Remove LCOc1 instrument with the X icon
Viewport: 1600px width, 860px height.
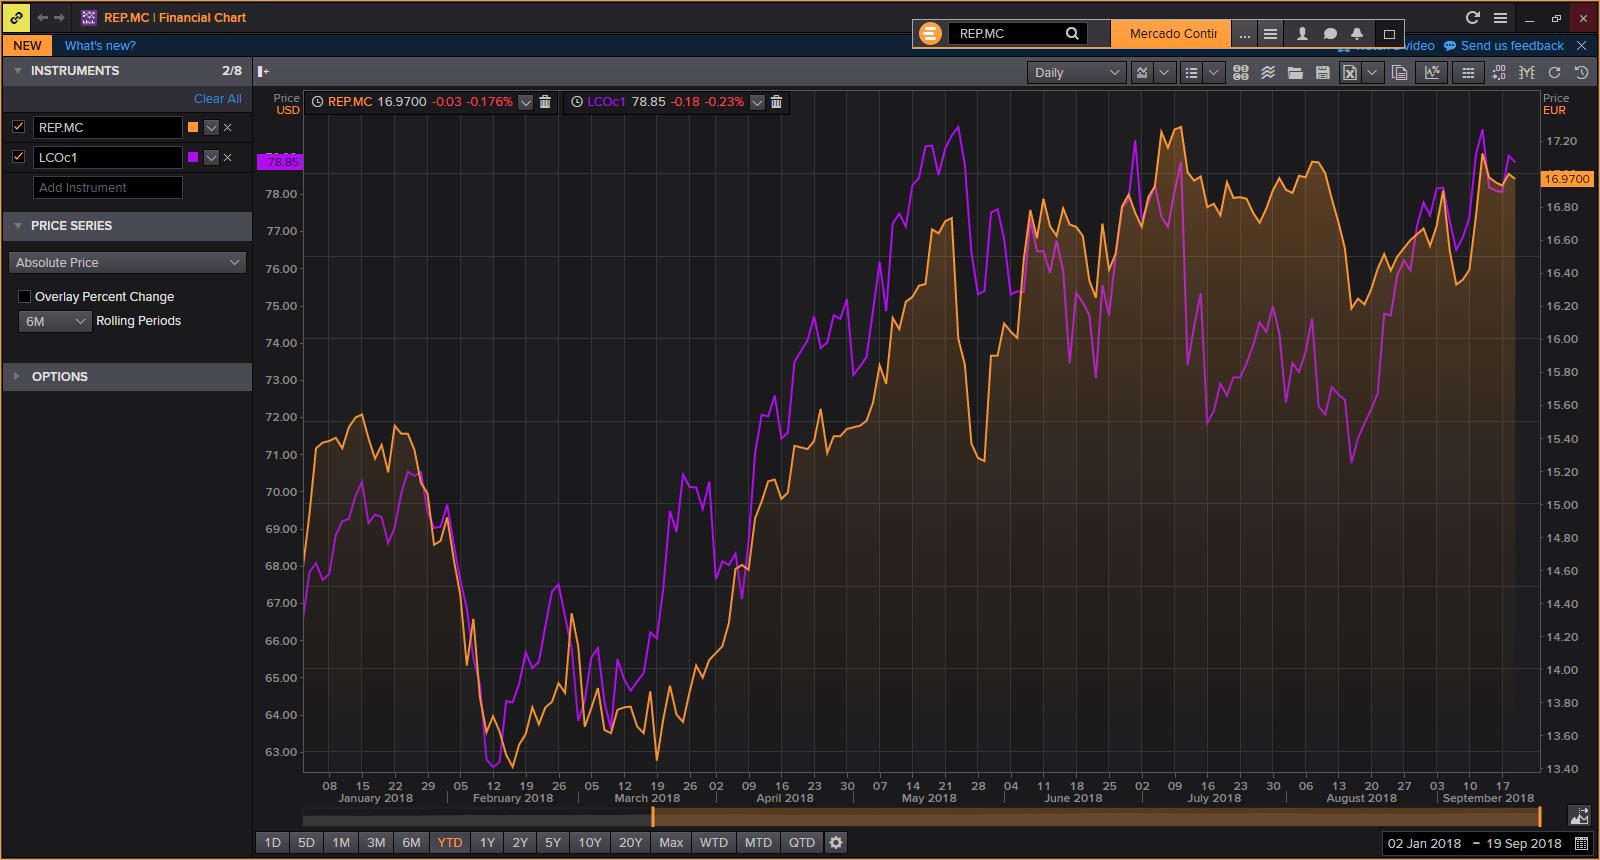(x=228, y=157)
